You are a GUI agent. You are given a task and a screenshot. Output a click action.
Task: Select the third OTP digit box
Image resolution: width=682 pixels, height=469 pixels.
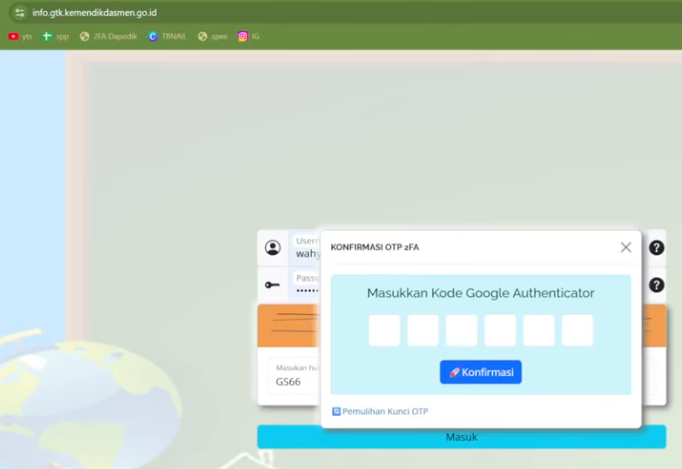pyautogui.click(x=461, y=331)
